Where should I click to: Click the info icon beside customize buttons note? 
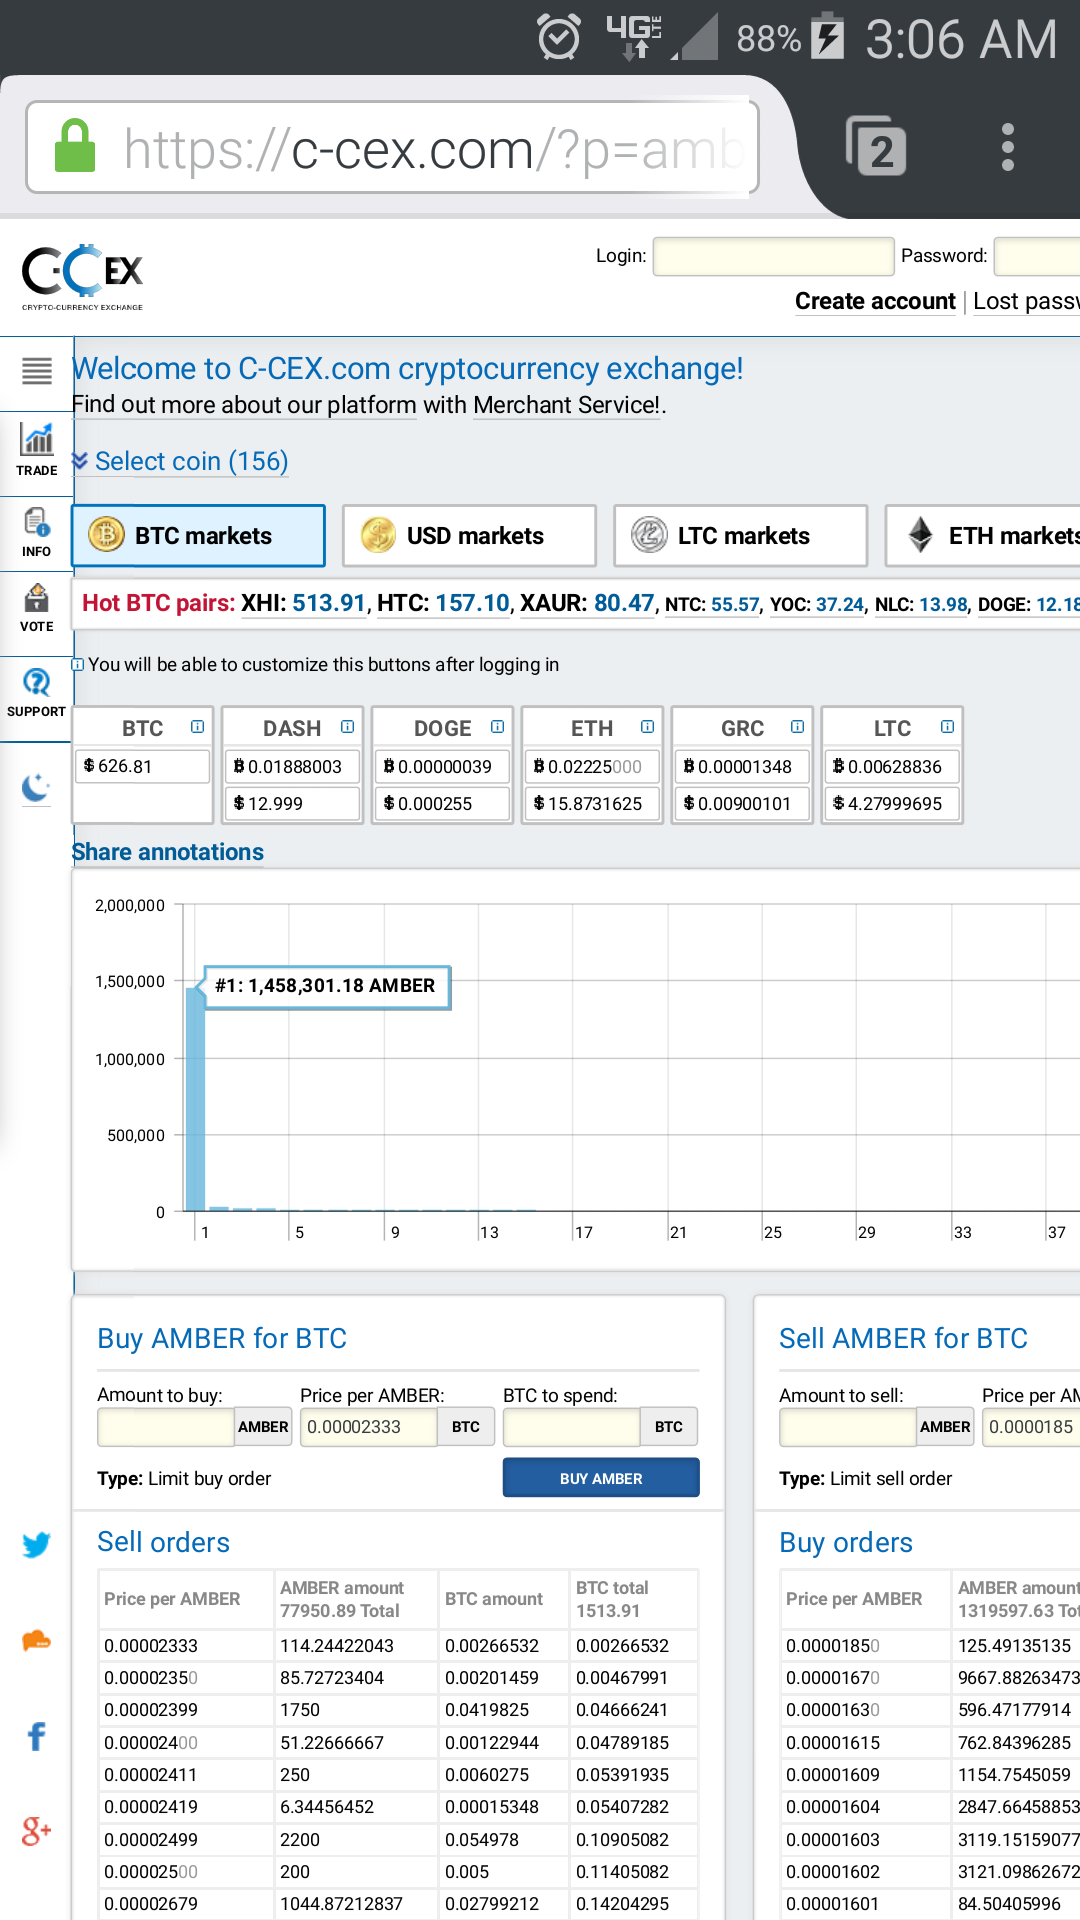coord(78,664)
